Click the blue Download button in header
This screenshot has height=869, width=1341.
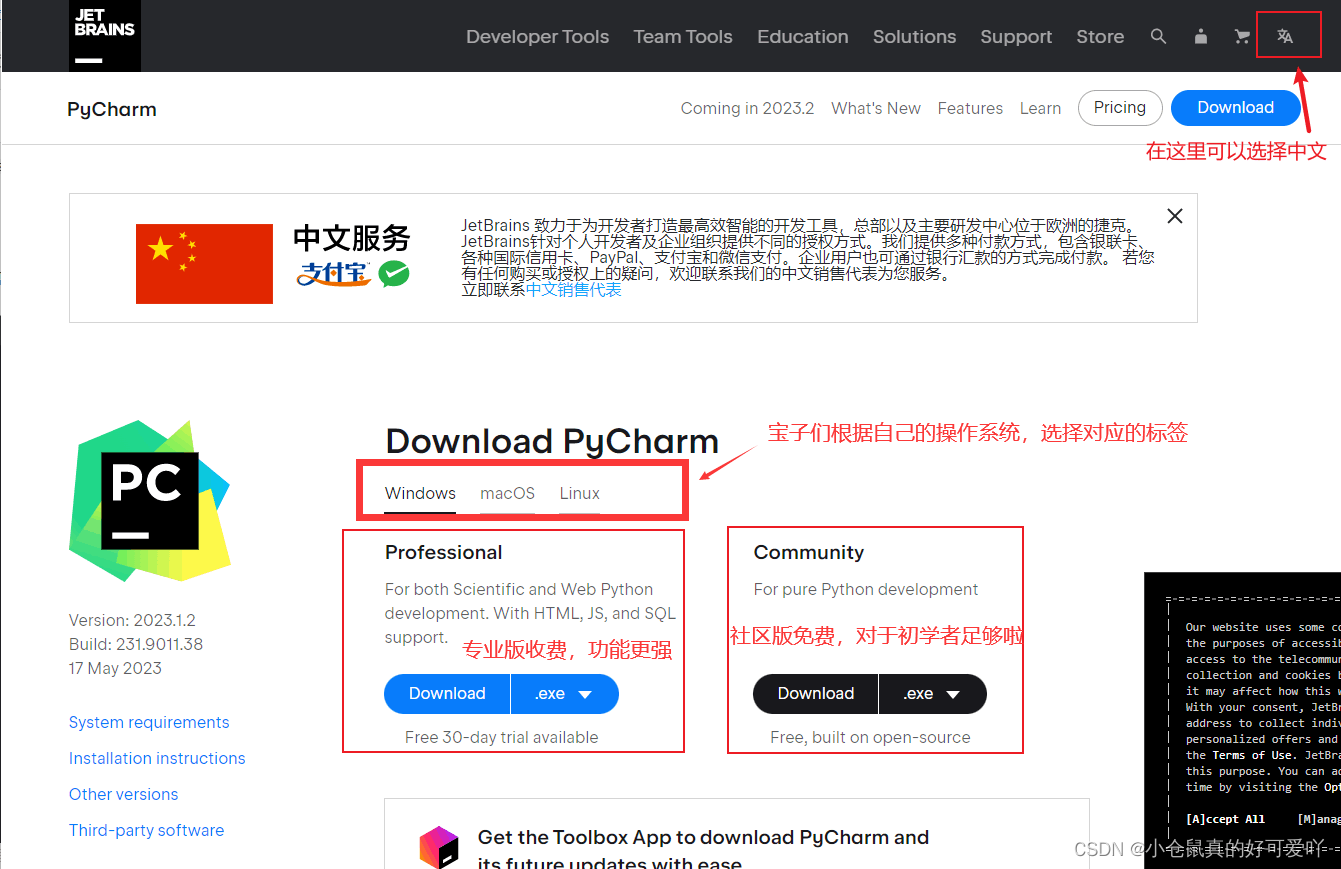pyautogui.click(x=1235, y=108)
